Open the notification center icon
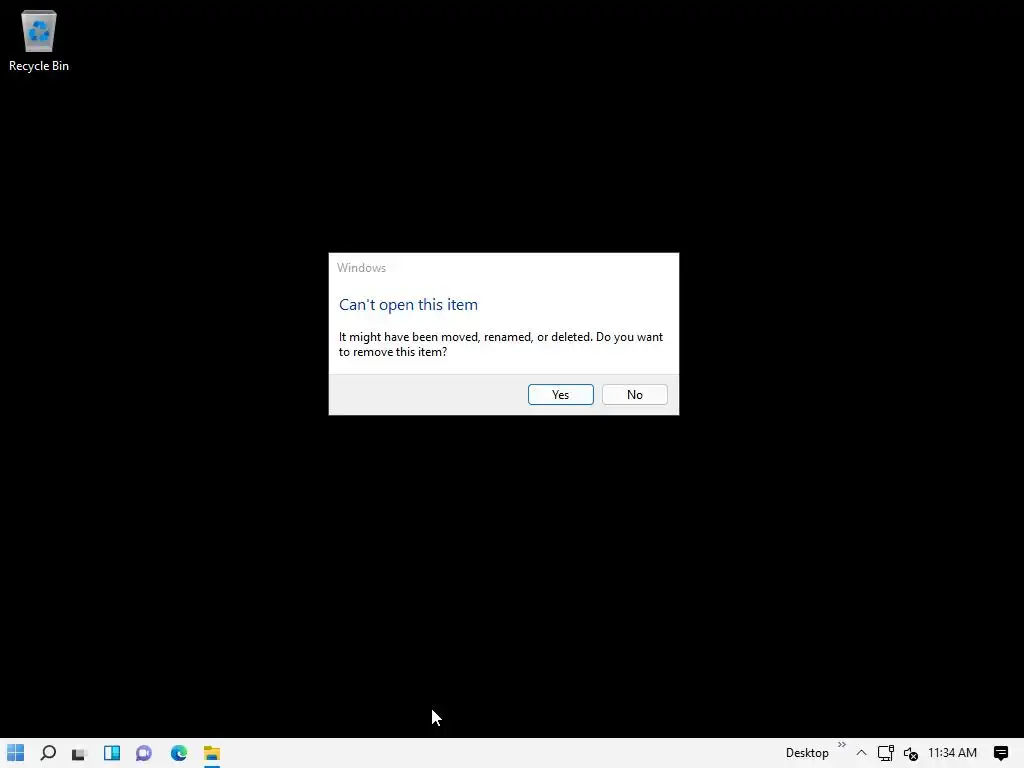The image size is (1024, 768). point(1000,753)
